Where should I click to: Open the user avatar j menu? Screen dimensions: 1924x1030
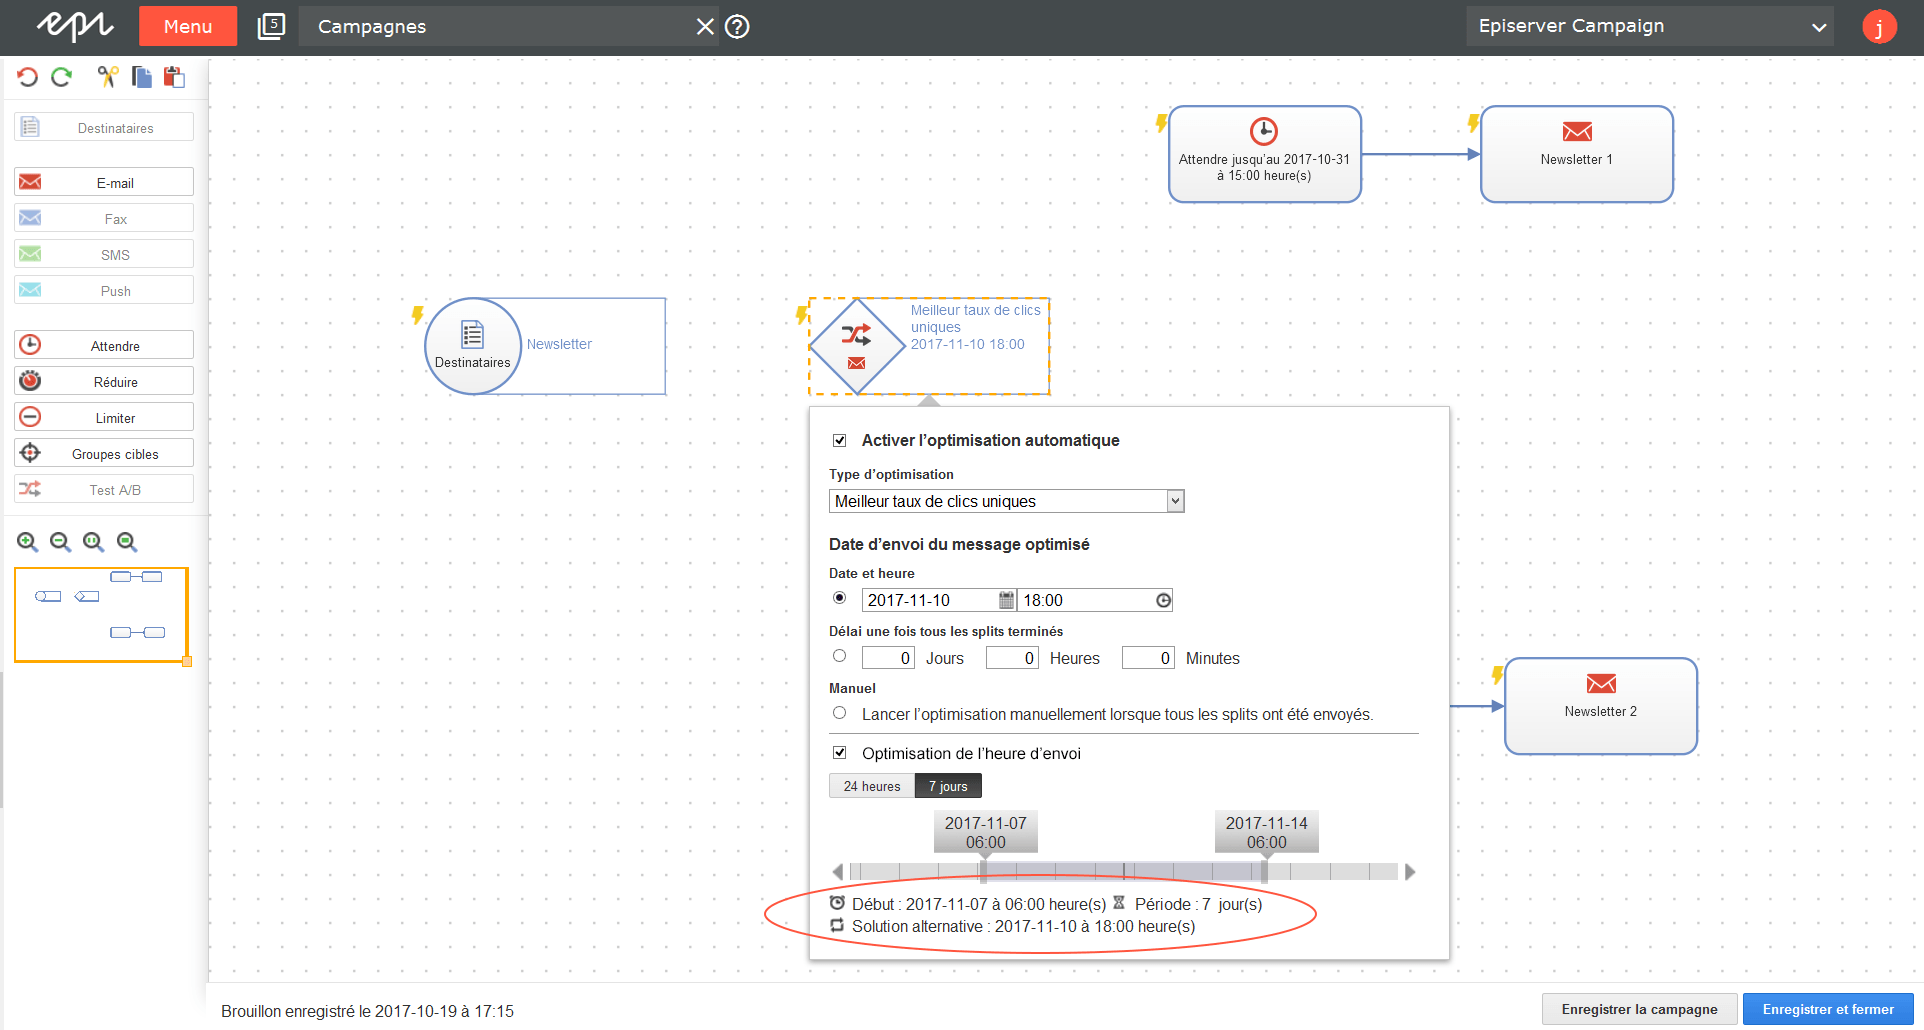1880,27
